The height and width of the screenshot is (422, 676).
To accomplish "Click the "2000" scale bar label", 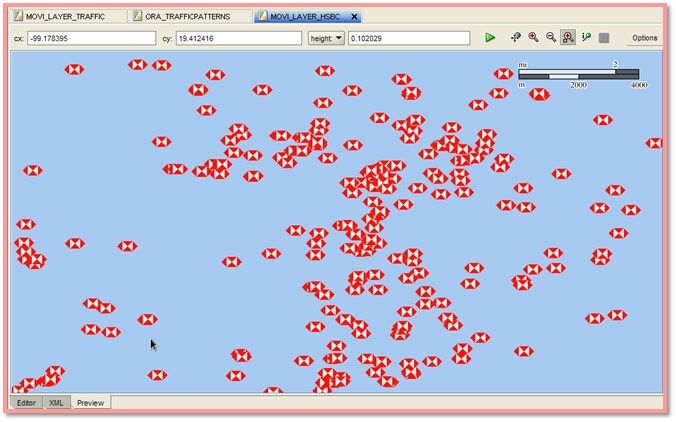I will (579, 85).
